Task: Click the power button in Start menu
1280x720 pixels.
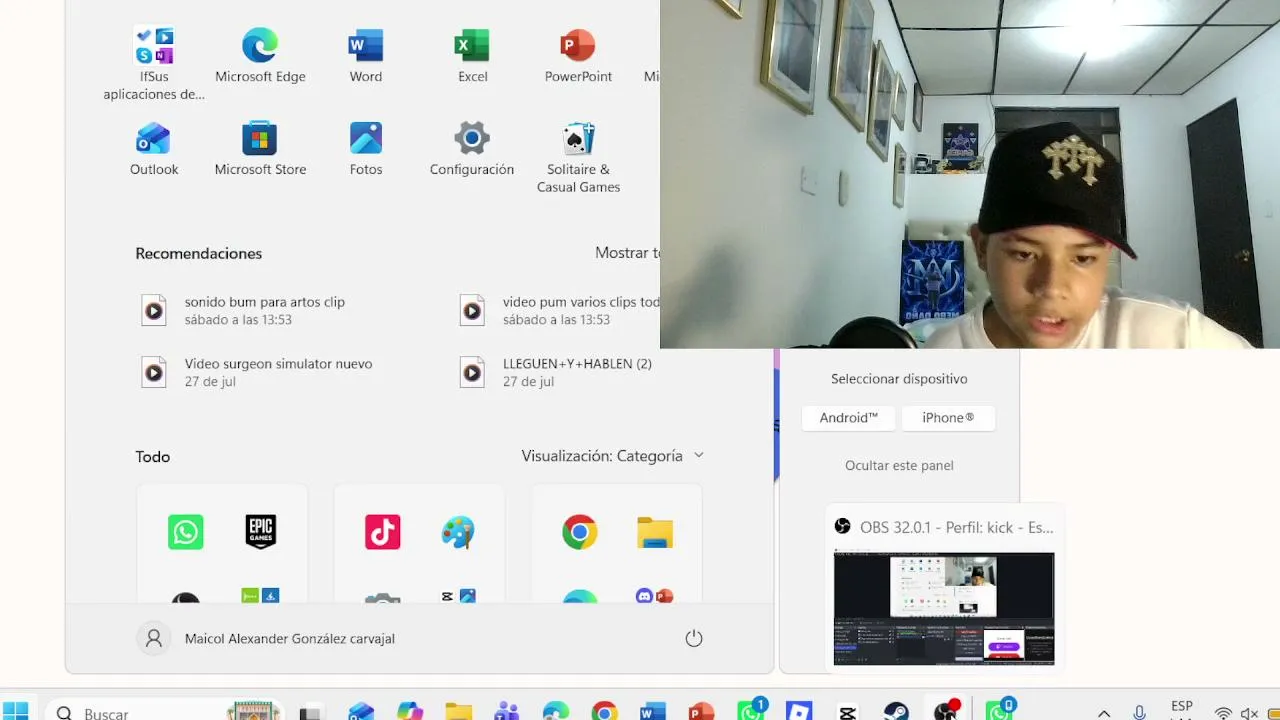Action: tap(694, 638)
